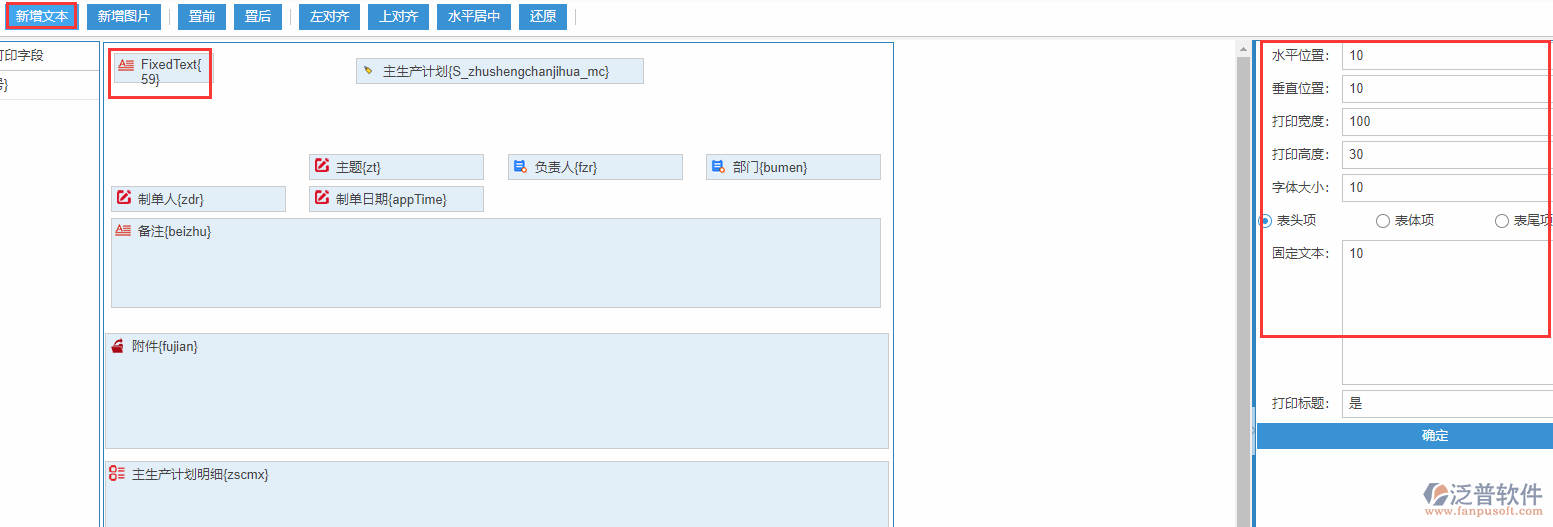
Task: Click the 固定文本 text area
Action: (x=1446, y=310)
